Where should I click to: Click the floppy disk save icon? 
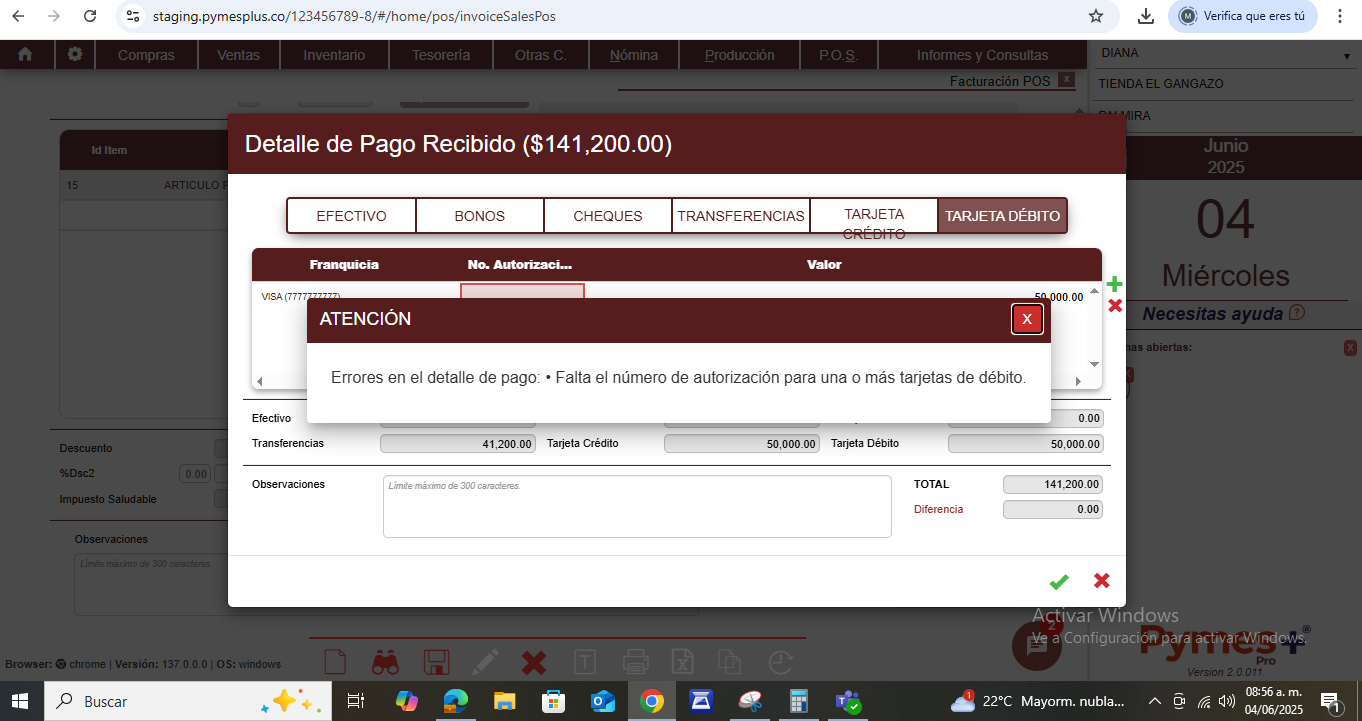[x=436, y=662]
